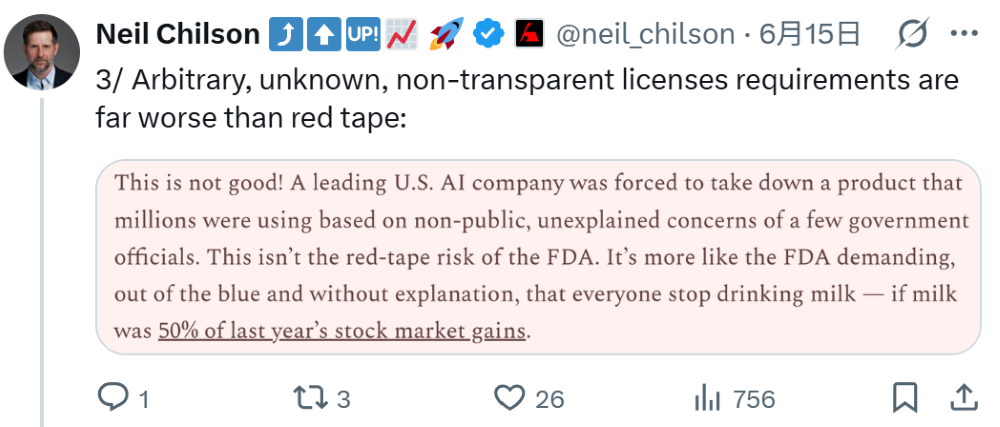Image resolution: width=1000 pixels, height=427 pixels.
Task: Share the tweet via the upload icon
Action: [964, 397]
